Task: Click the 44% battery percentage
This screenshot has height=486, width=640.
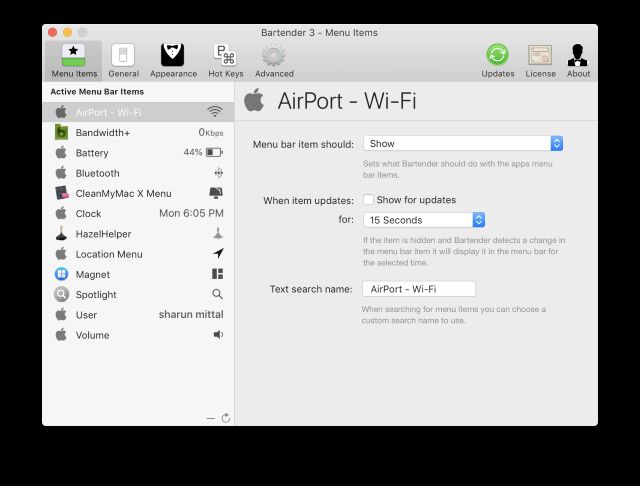Action: [x=193, y=152]
